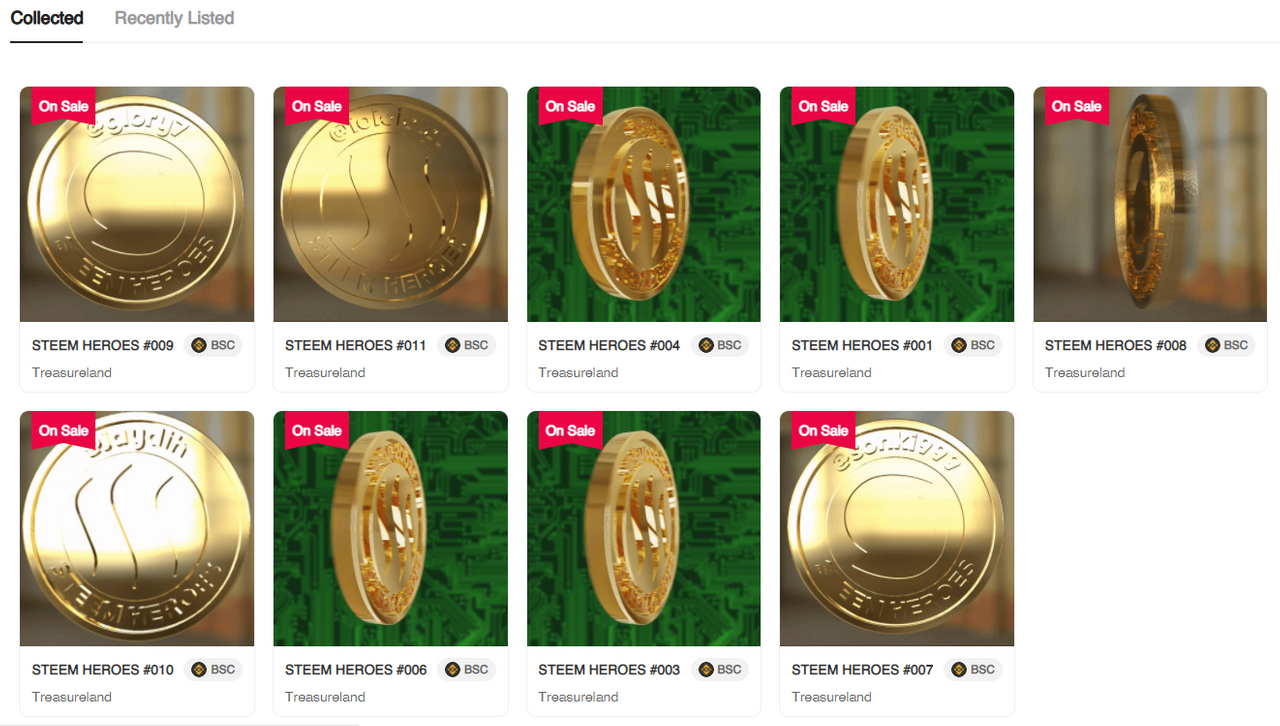Click the BSC badge on STEEM HEROES #004
1280x726 pixels.
(720, 345)
